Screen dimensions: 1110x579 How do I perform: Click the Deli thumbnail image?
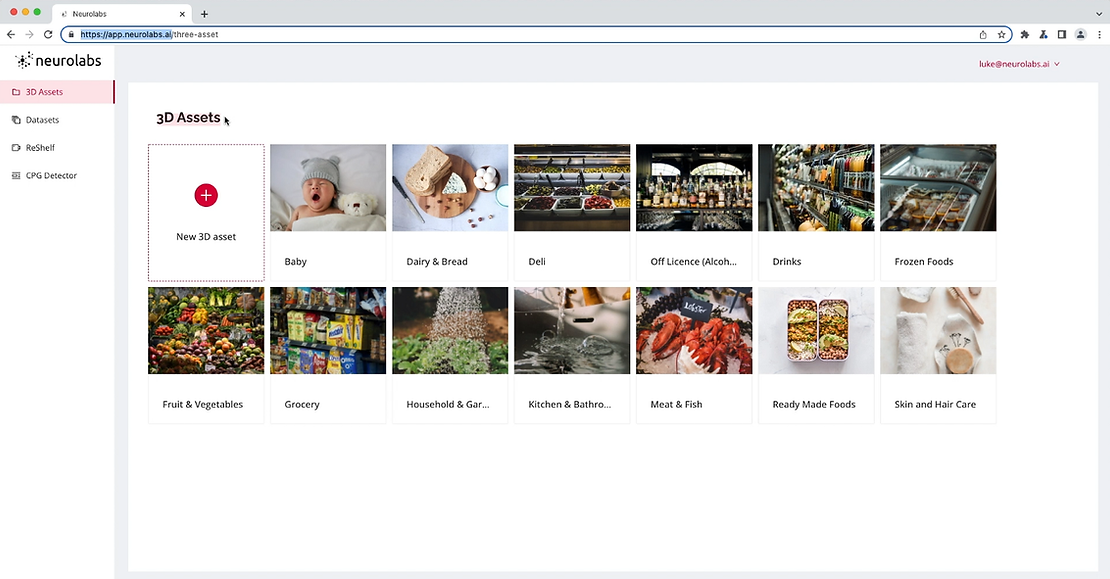tap(572, 188)
